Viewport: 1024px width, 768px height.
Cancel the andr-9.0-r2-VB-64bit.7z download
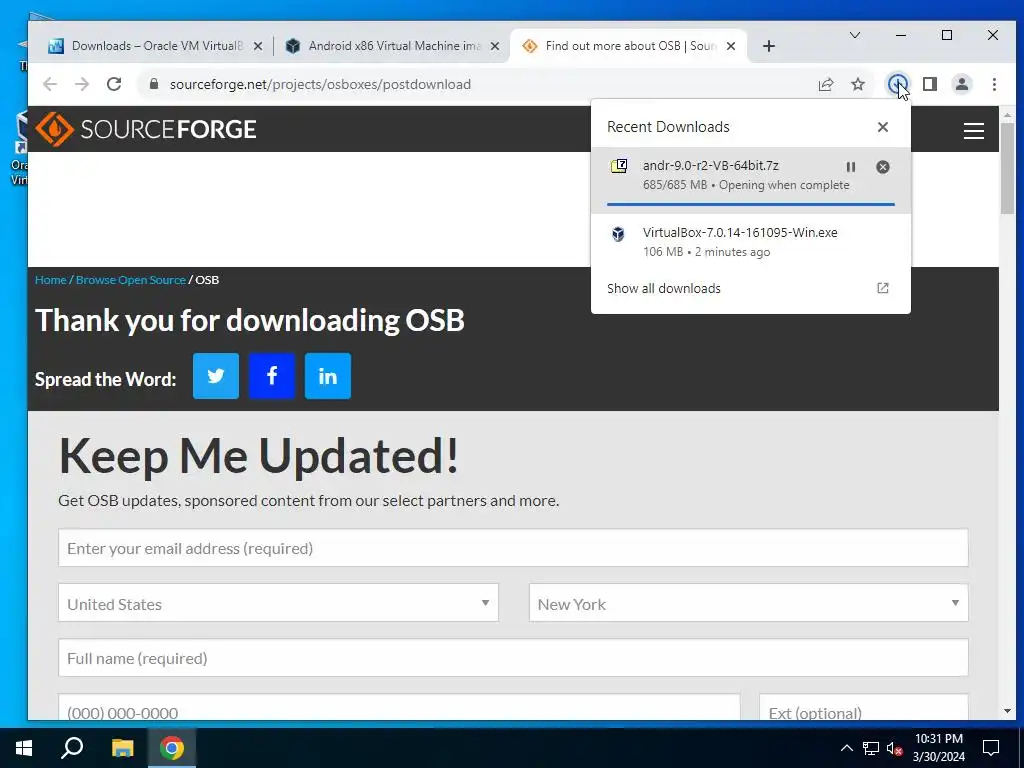click(882, 167)
